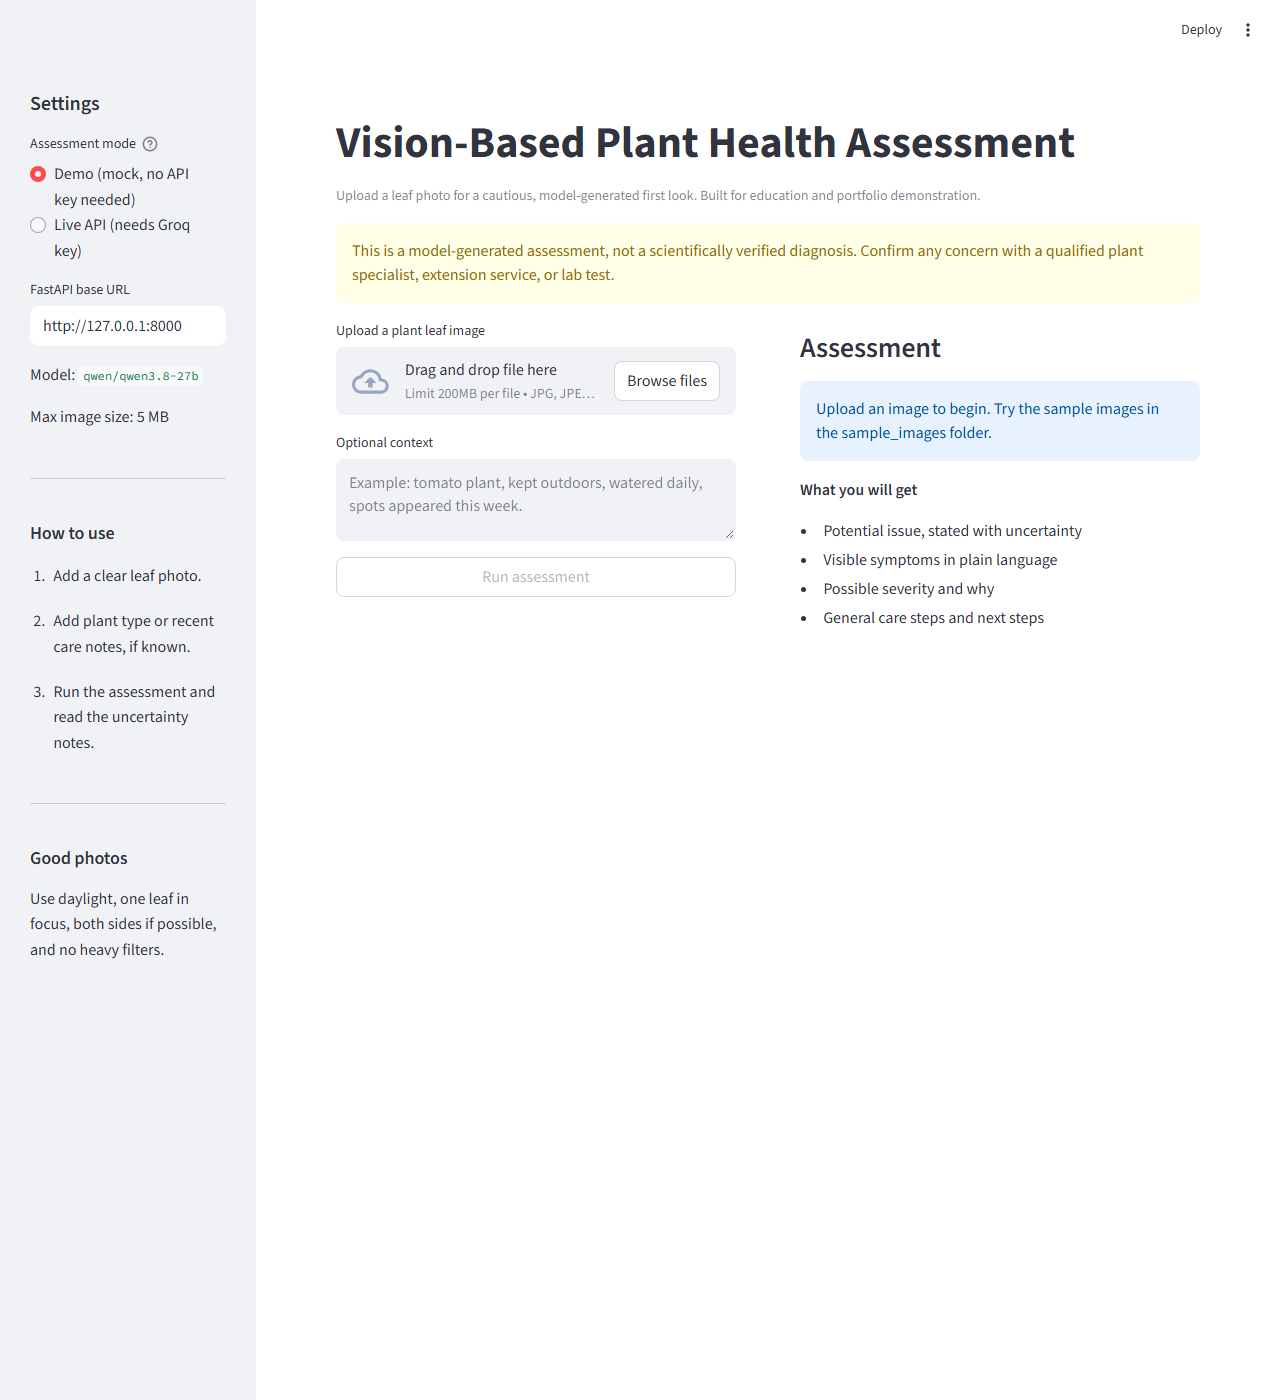This screenshot has height=1400, width=1280.
Task: Click the 'Good photos' heading
Action: tap(79, 858)
